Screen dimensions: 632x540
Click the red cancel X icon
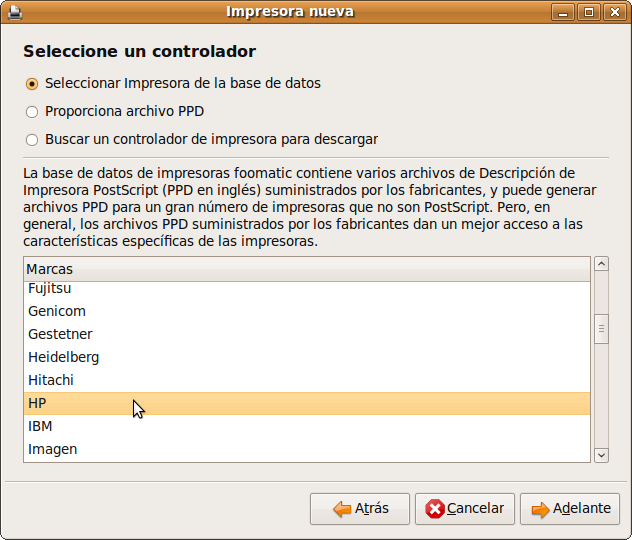[435, 509]
